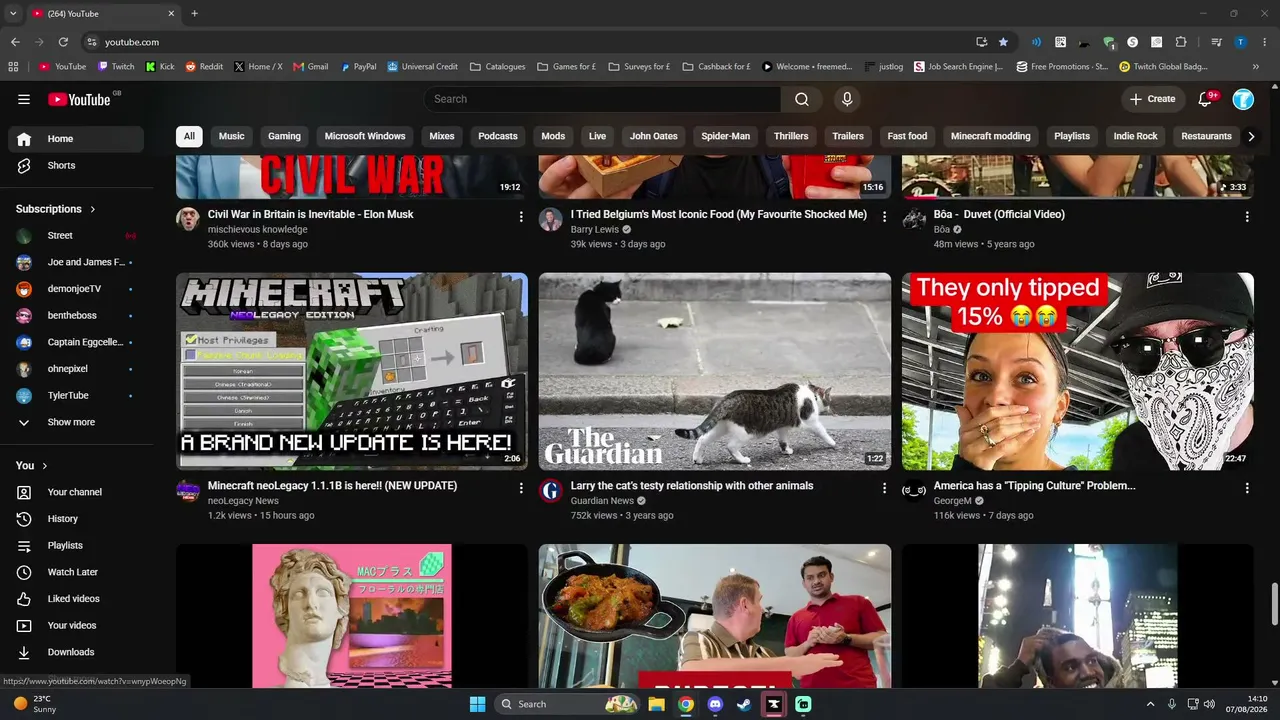Viewport: 1280px width, 720px height.
Task: Open options menu for Minecraft neoLegacy video
Action: click(521, 488)
